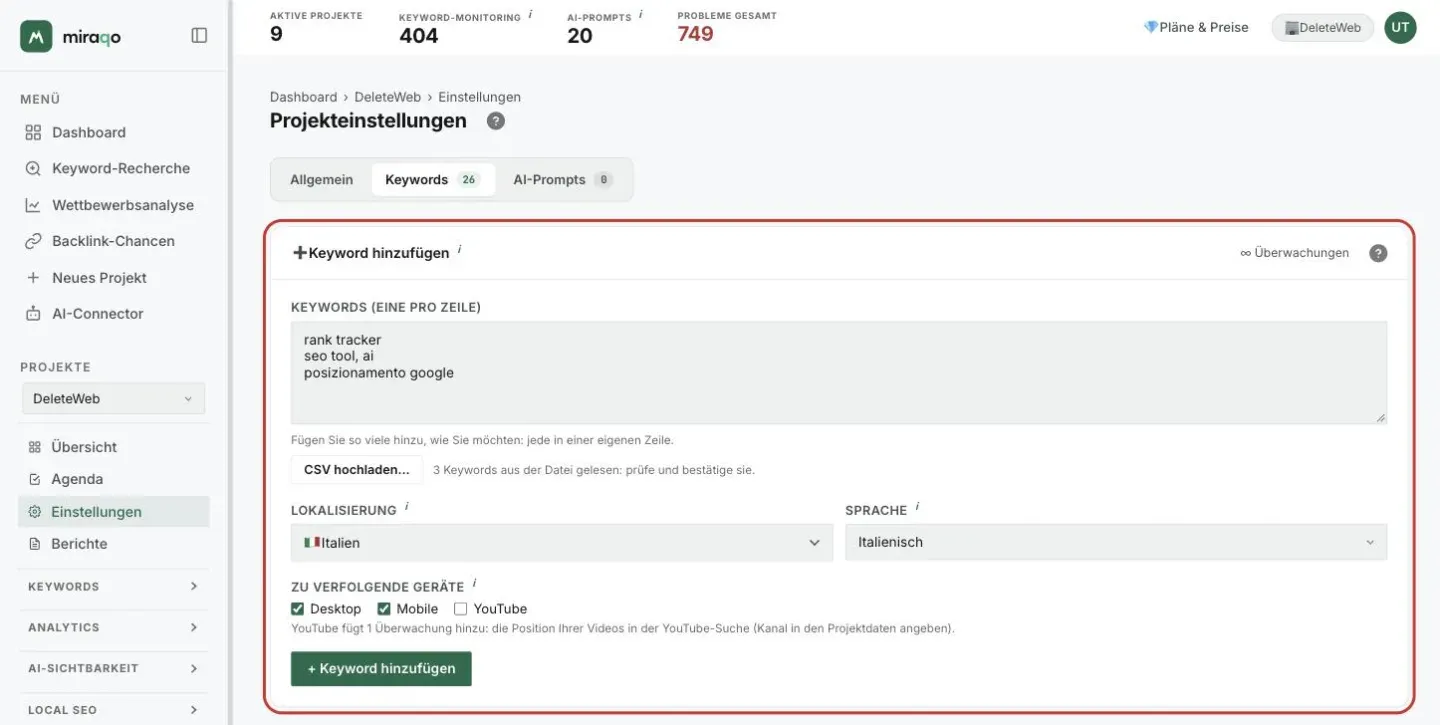The height and width of the screenshot is (725, 1440).
Task: Open the UT user avatar menu
Action: (x=1400, y=28)
